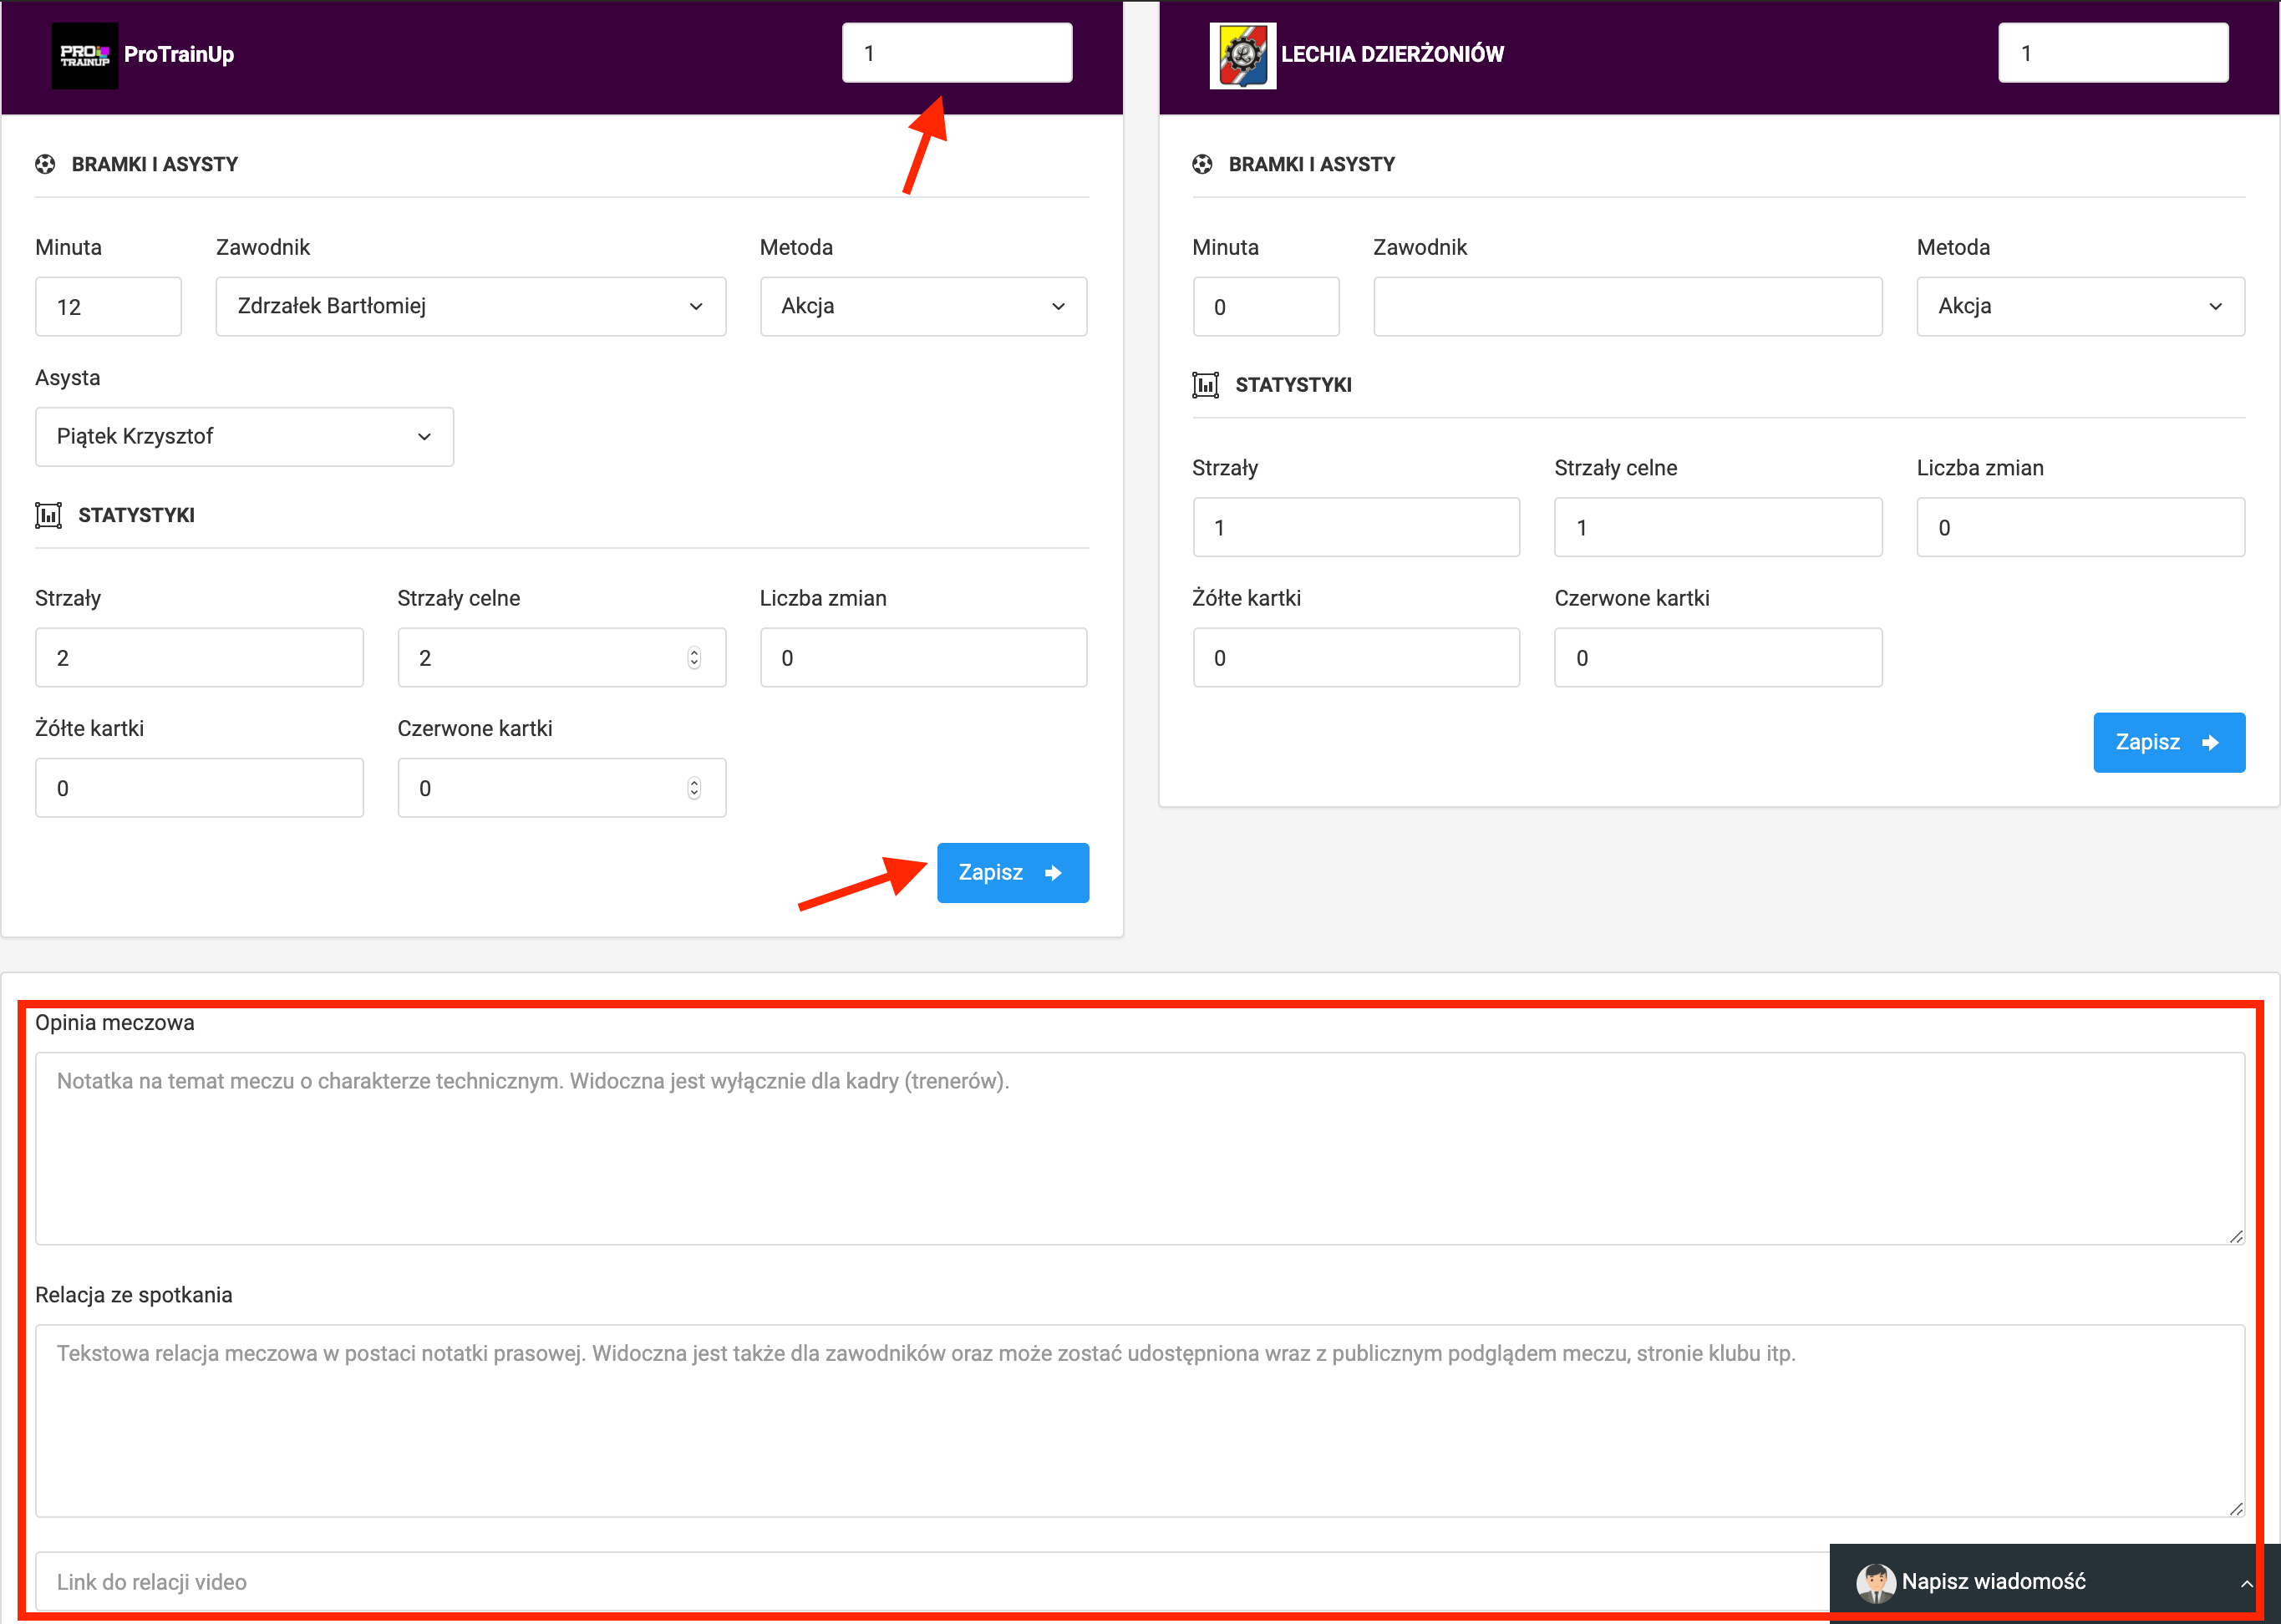Open the Metoda dropdown in the ProTrainUp panel

coord(922,306)
